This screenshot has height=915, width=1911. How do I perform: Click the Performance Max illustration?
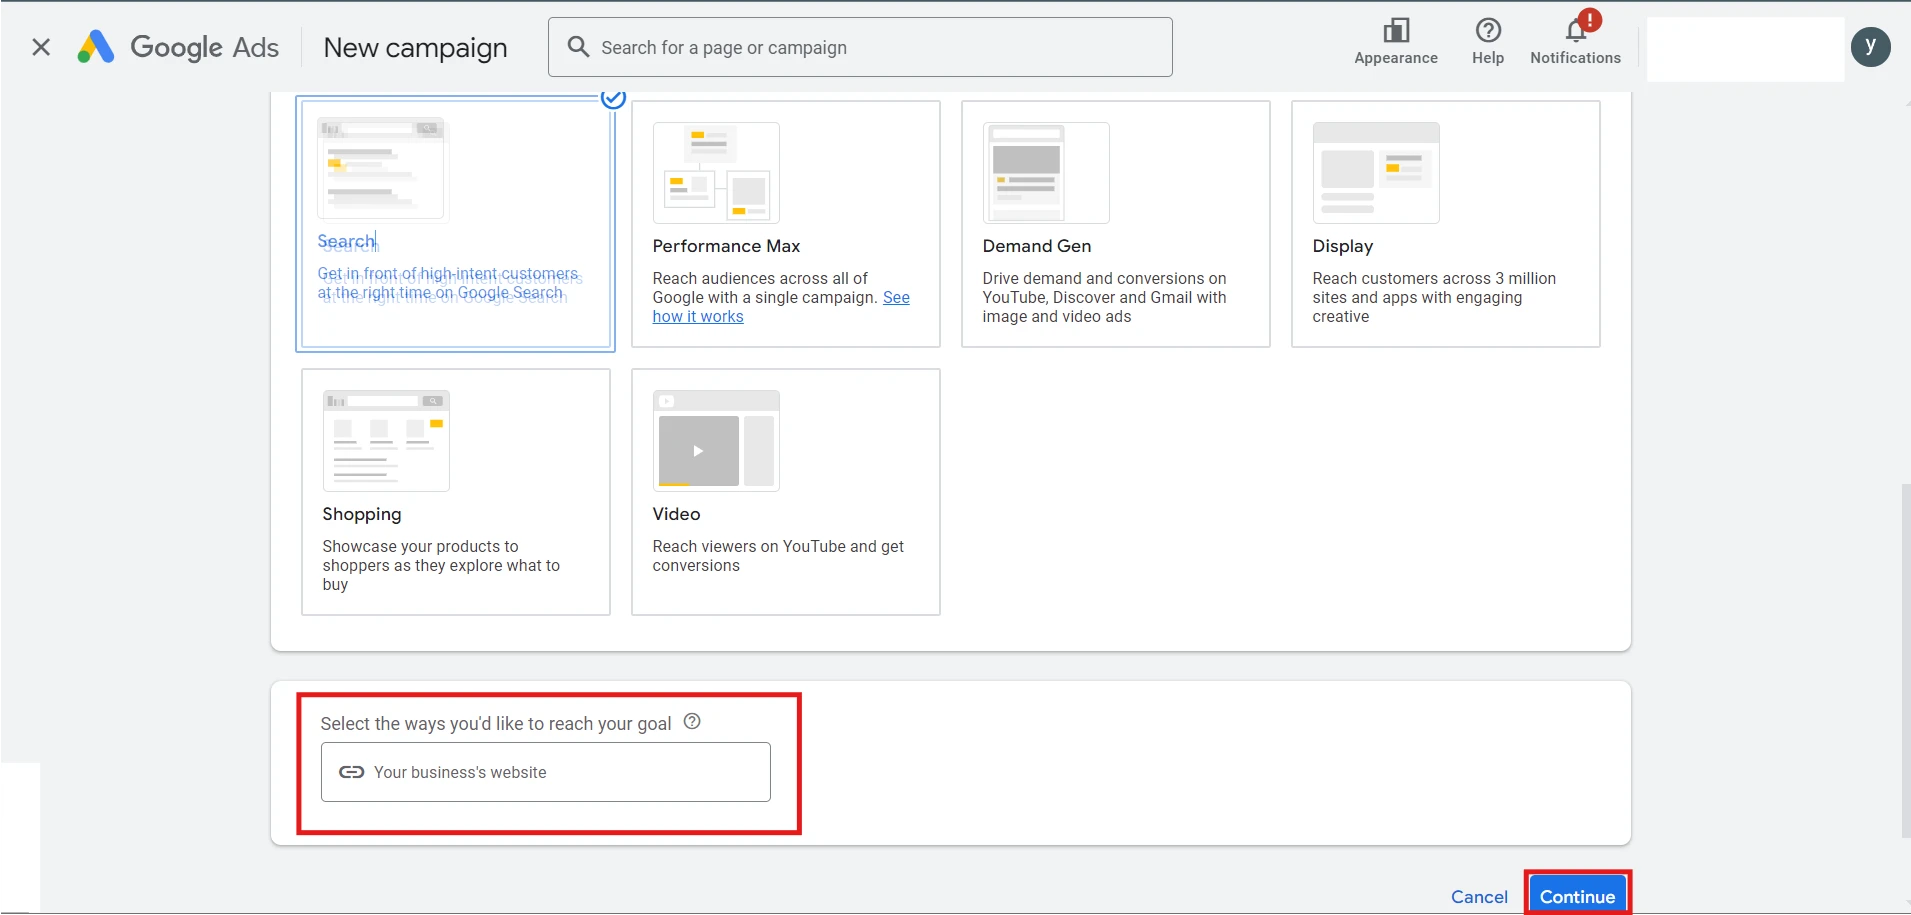pos(716,173)
